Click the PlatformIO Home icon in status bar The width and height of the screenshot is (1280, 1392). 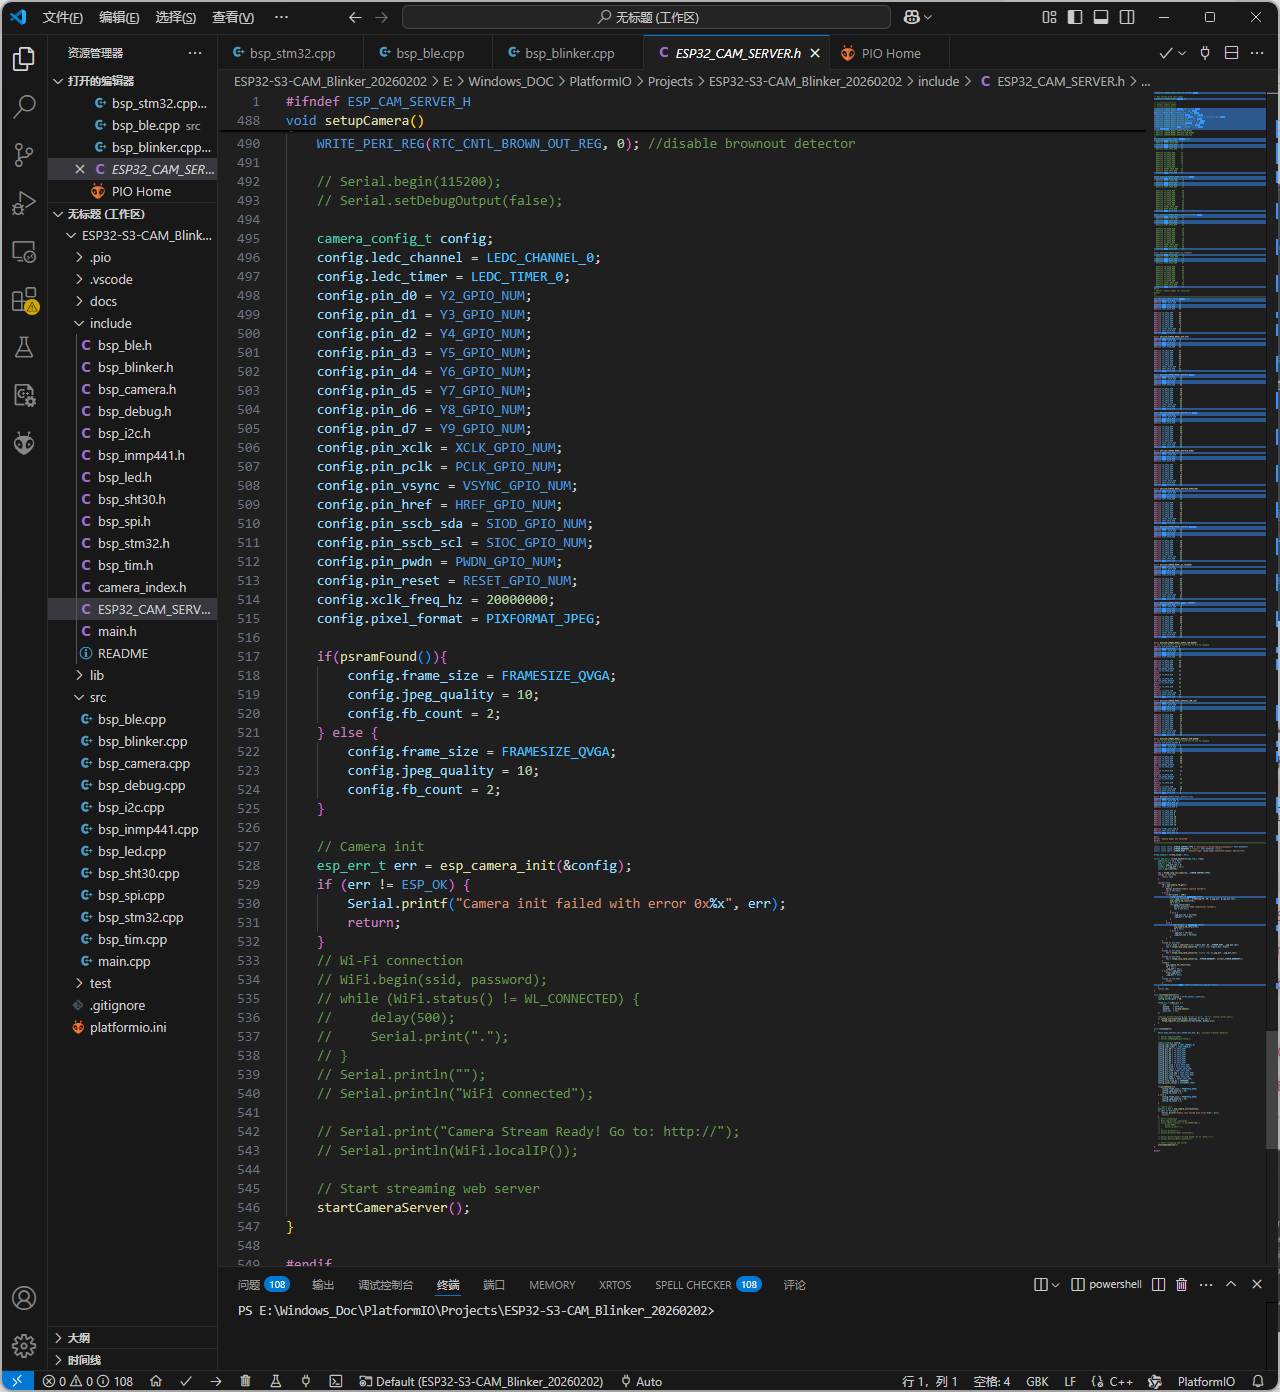(x=156, y=1381)
